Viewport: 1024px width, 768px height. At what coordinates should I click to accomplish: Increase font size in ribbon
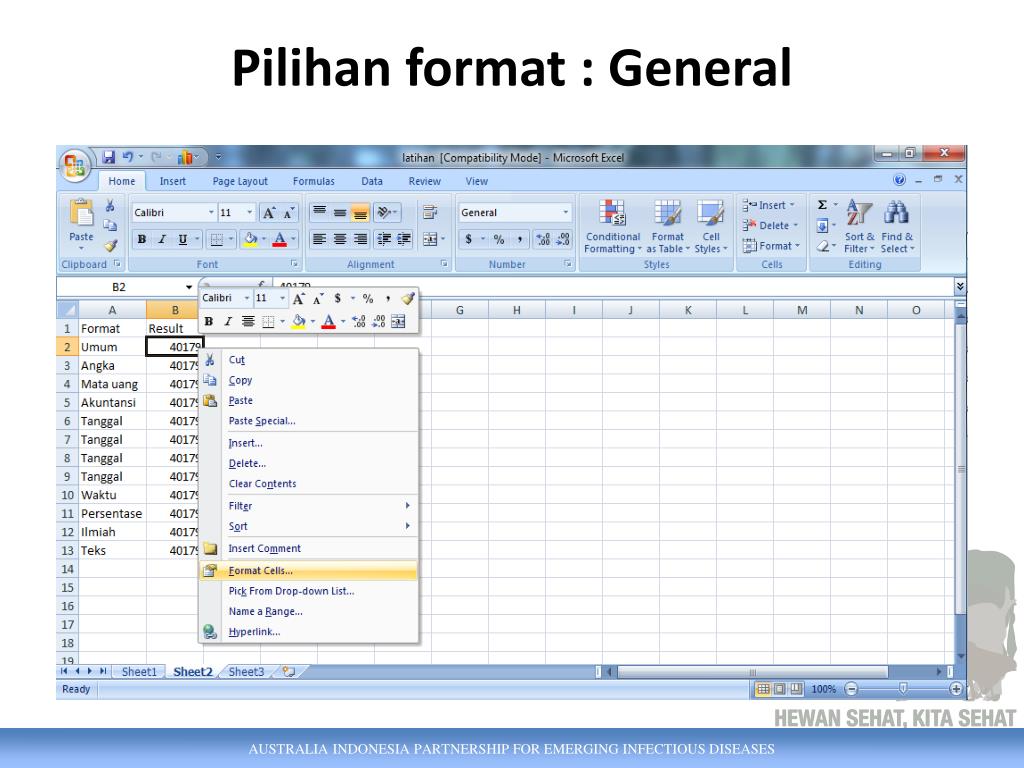(x=269, y=212)
